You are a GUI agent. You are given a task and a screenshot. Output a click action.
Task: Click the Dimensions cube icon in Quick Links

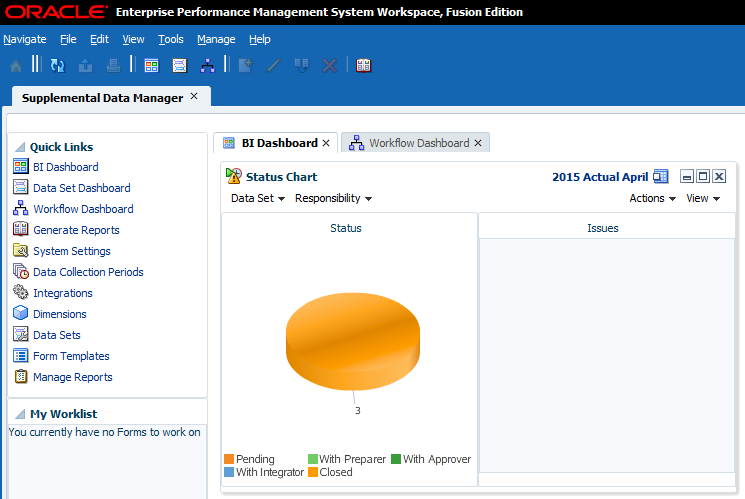pyautogui.click(x=21, y=314)
